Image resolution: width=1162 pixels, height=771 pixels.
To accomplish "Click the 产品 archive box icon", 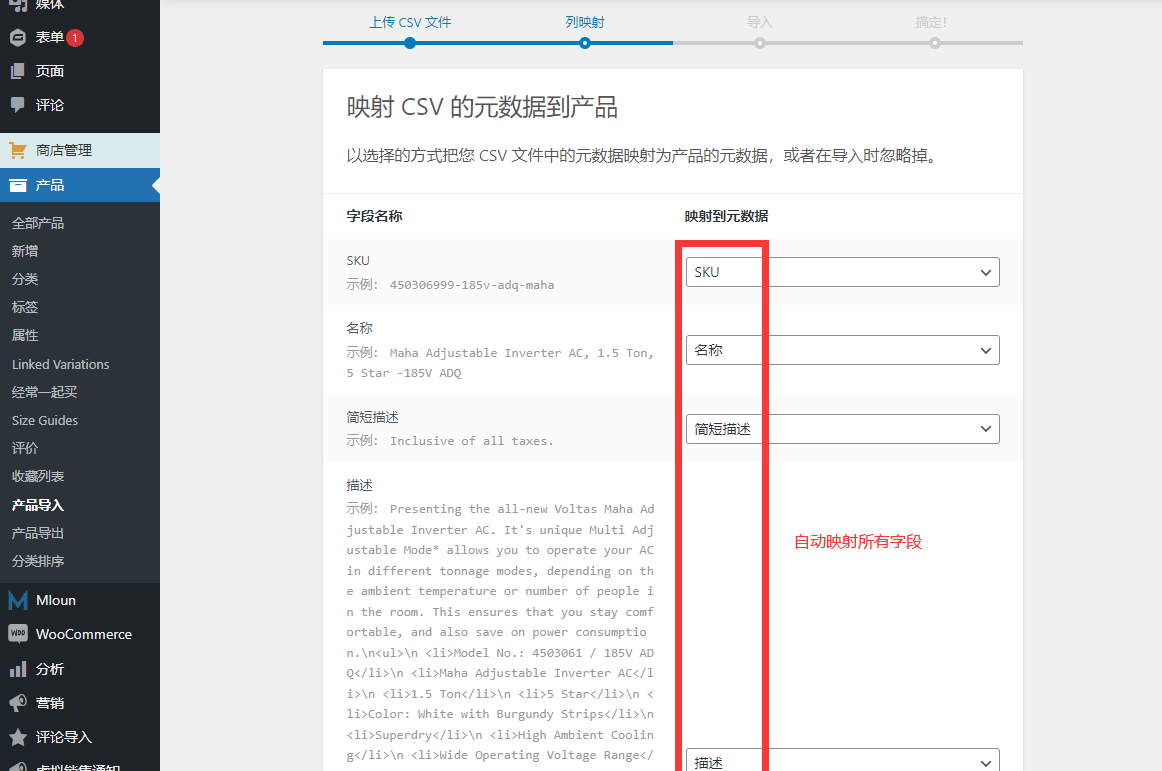I will point(18,185).
